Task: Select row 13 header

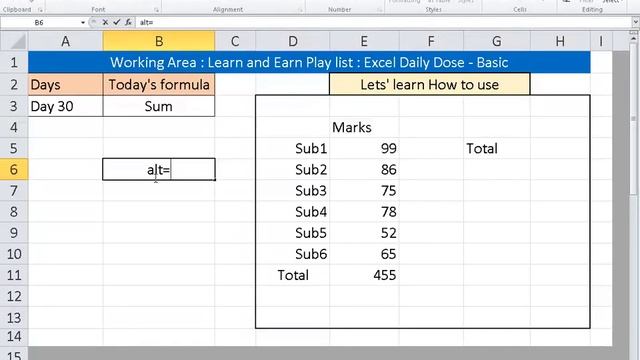Action: (x=14, y=318)
